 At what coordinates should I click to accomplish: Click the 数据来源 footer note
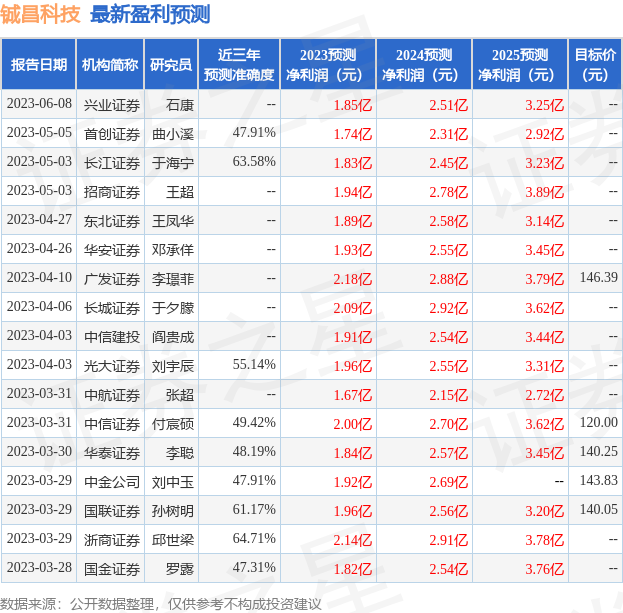tap(160, 604)
